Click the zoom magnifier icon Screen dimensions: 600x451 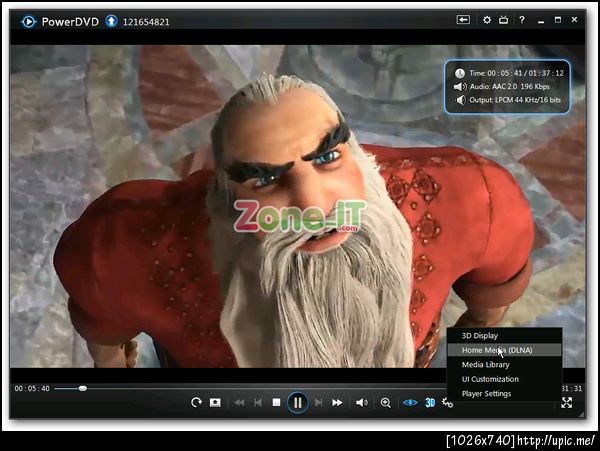(386, 402)
